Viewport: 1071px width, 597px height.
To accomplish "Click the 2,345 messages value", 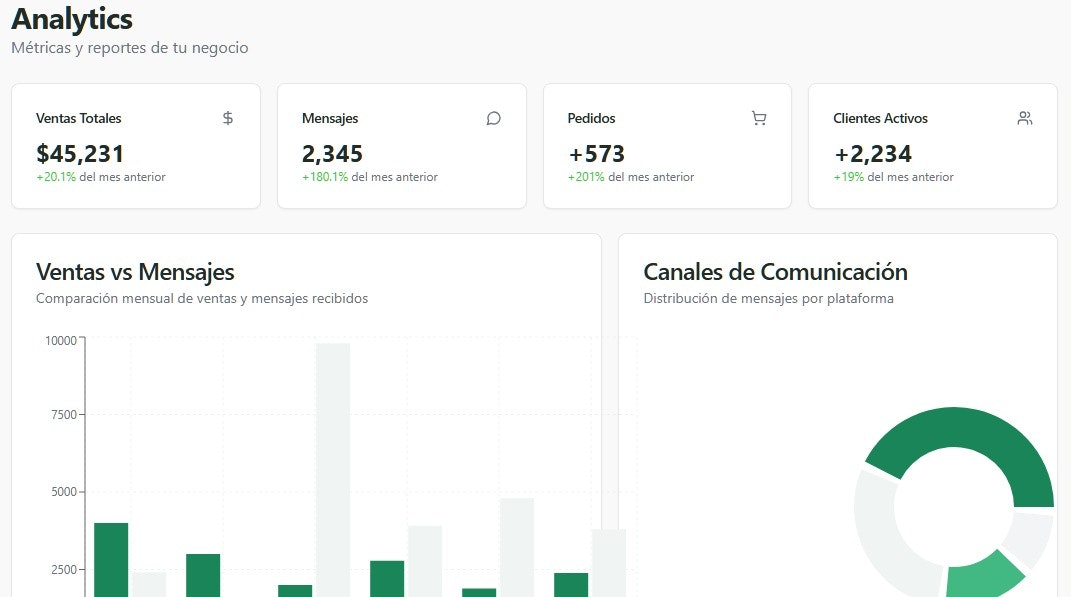I will point(332,154).
